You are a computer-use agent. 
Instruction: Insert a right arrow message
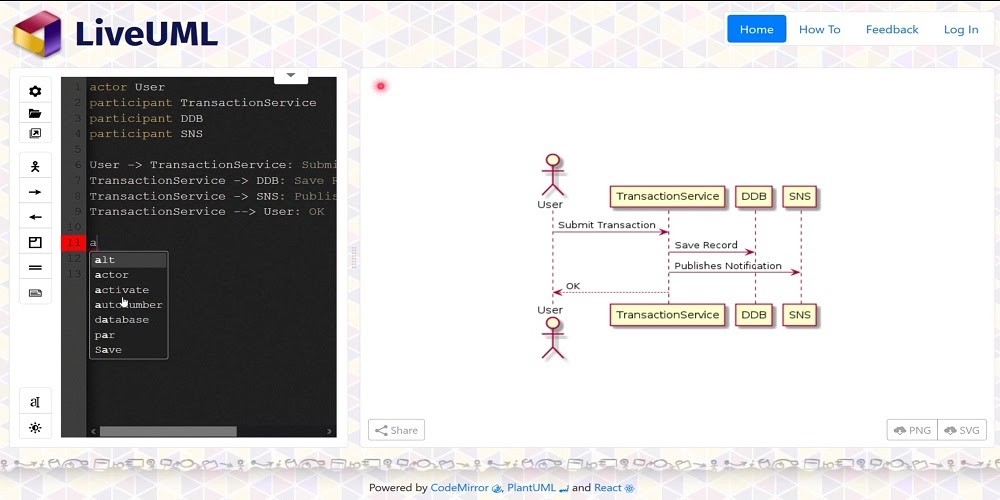tap(35, 192)
